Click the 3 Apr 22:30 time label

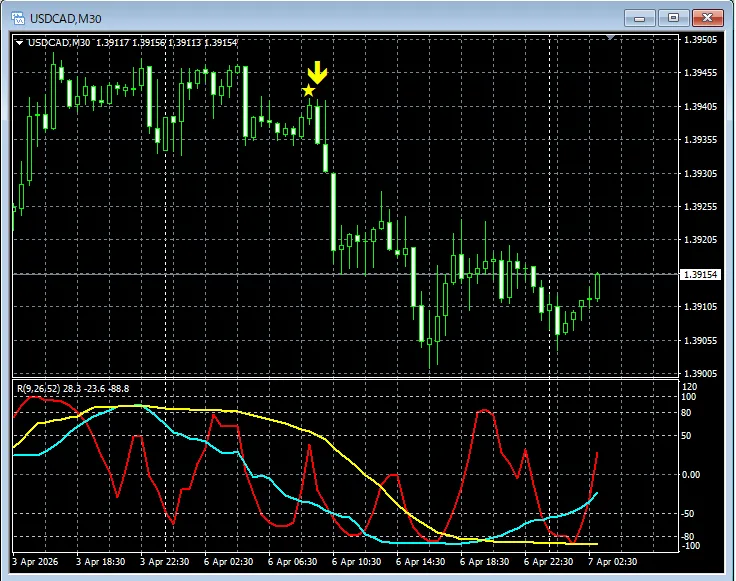[x=165, y=562]
